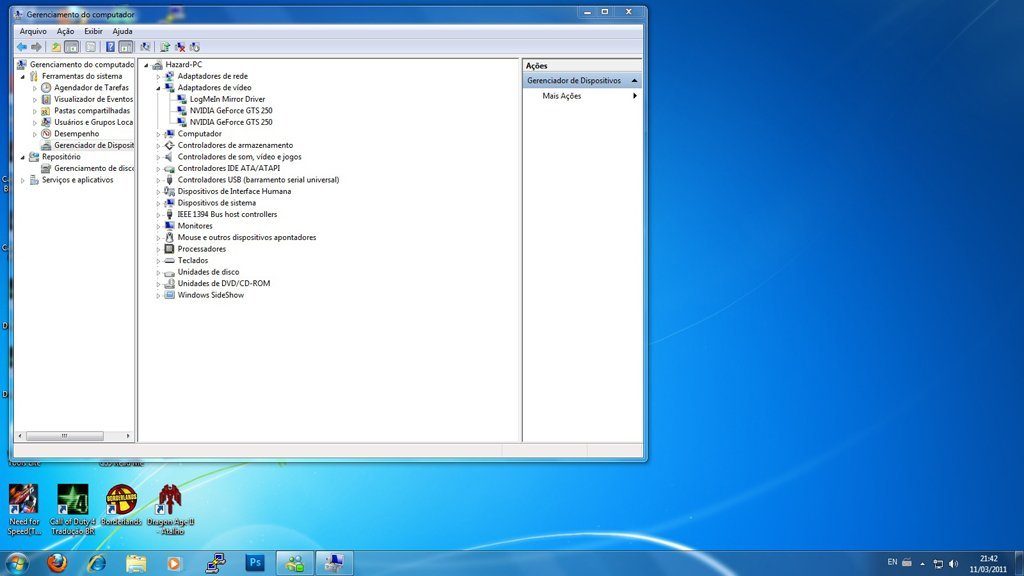Collapse Adaptadores de vídeo category
Viewport: 1024px width, 576px height.
pyautogui.click(x=158, y=88)
